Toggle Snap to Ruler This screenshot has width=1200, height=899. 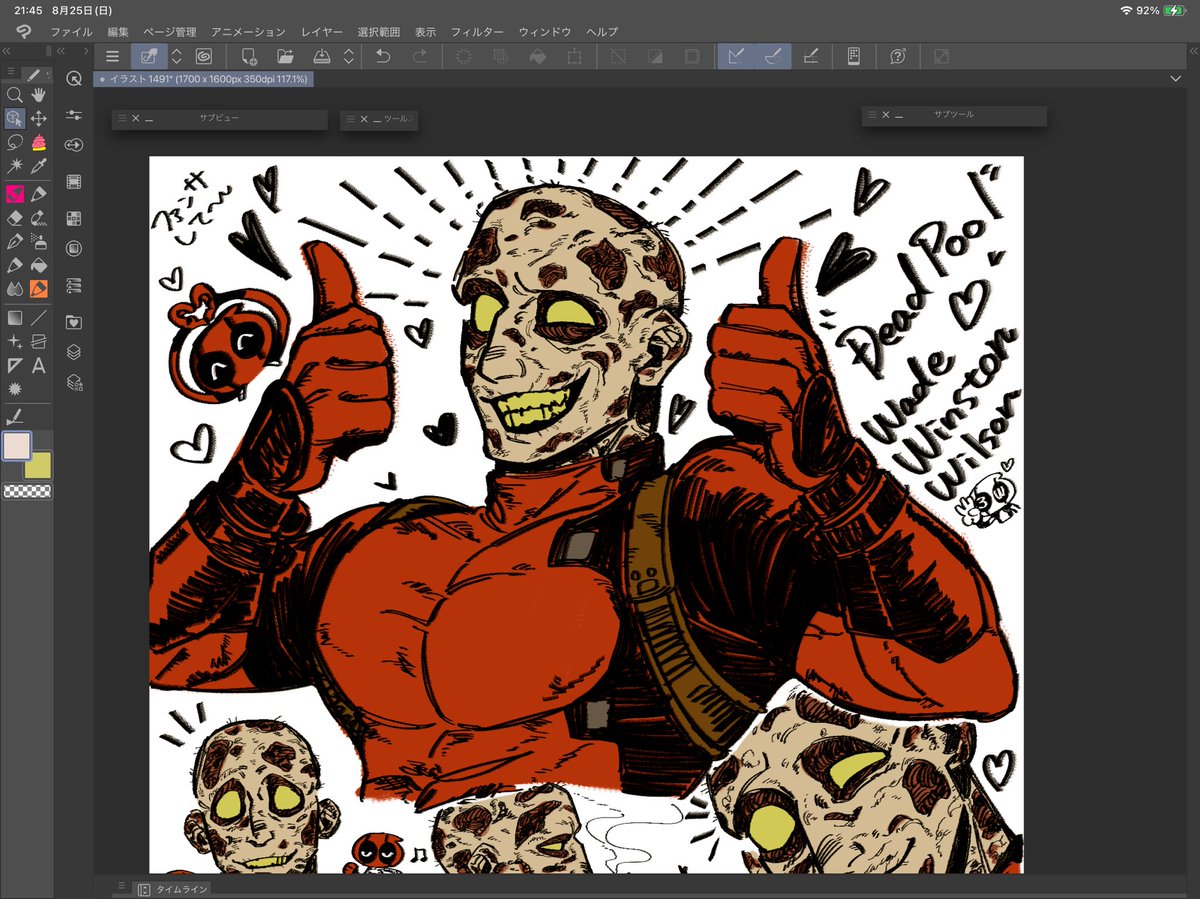tap(735, 56)
